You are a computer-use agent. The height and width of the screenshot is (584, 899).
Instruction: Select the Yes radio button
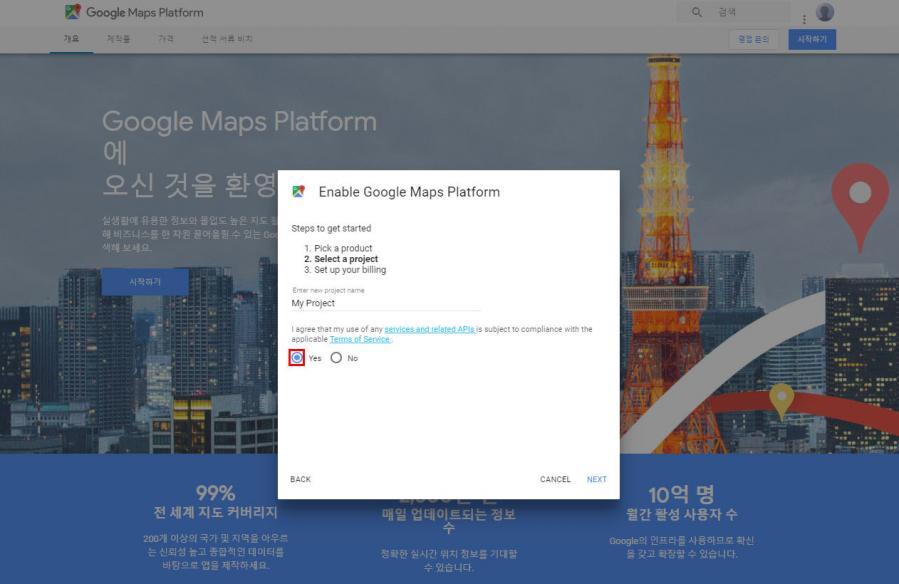297,358
